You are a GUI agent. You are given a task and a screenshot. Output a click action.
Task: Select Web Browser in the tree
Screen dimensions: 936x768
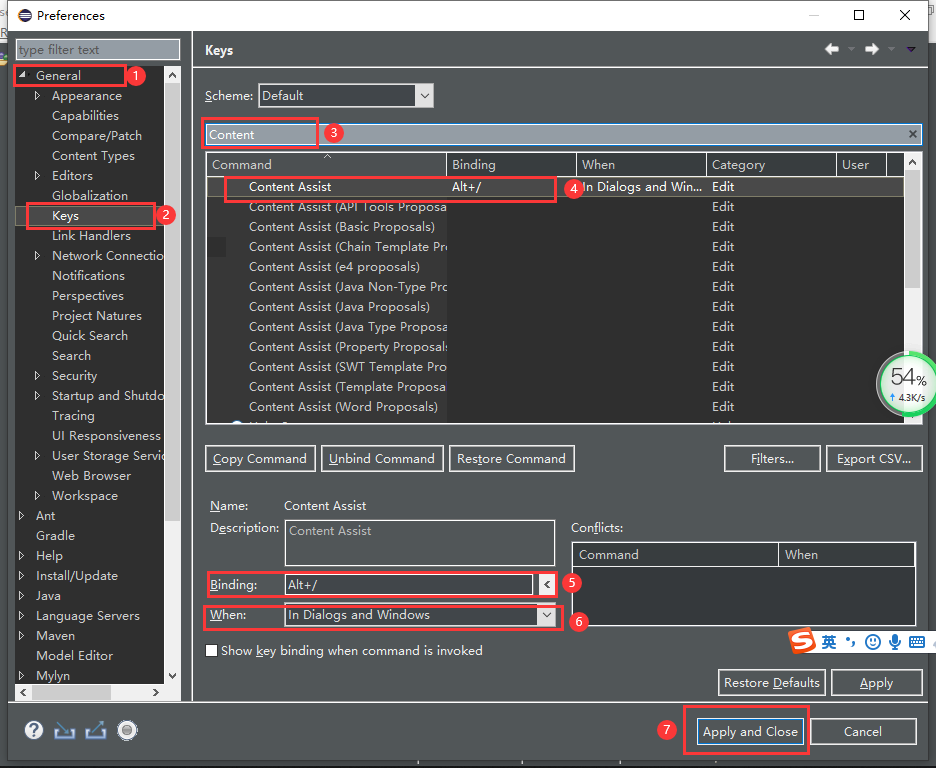coord(91,476)
